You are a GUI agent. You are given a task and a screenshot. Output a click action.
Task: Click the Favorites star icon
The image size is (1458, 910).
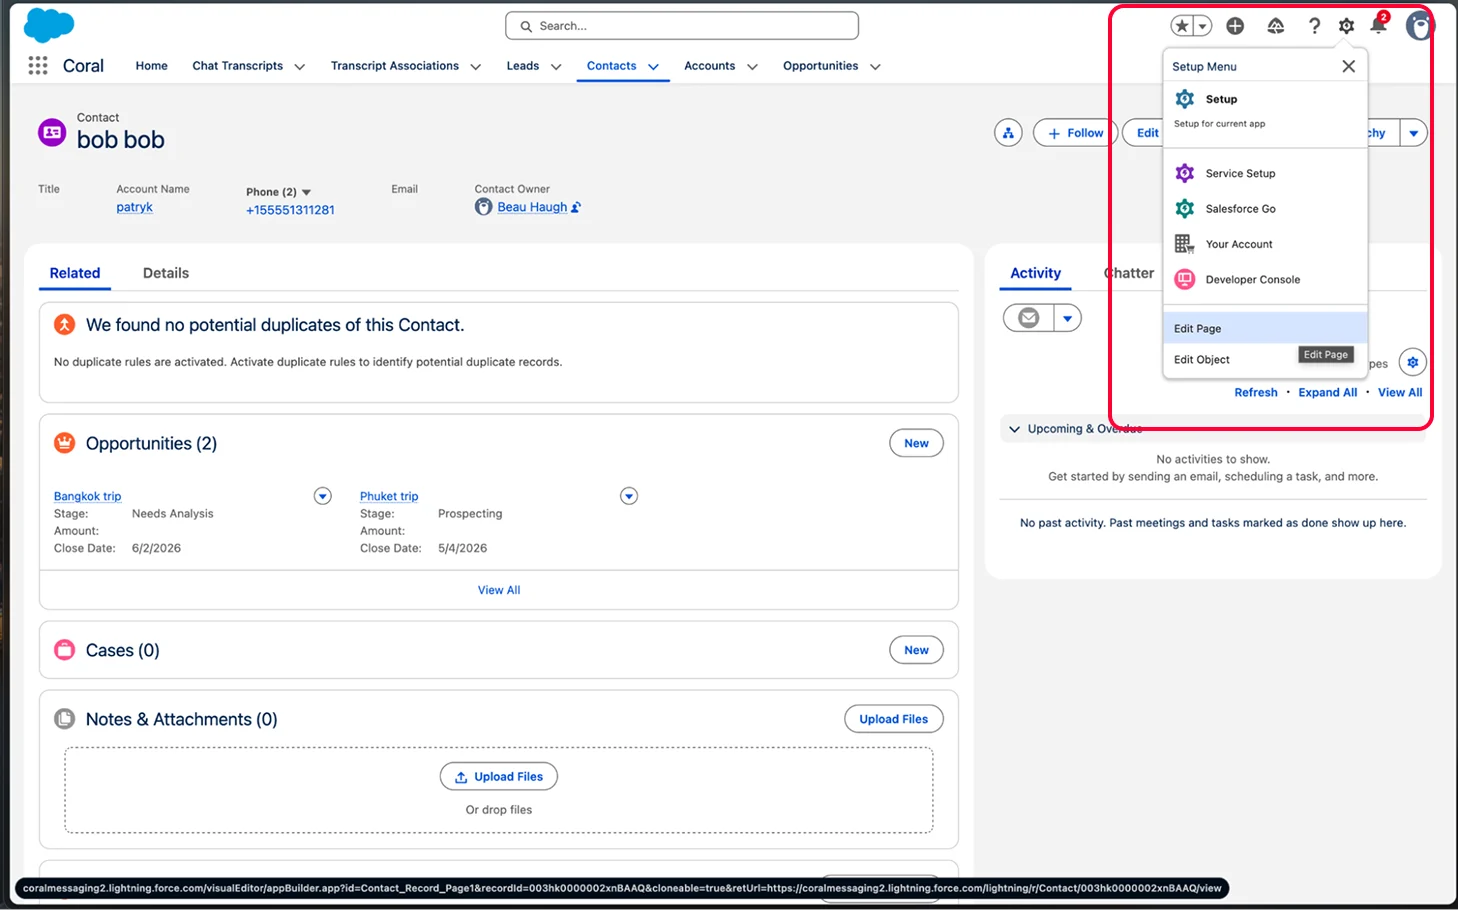pos(1182,26)
